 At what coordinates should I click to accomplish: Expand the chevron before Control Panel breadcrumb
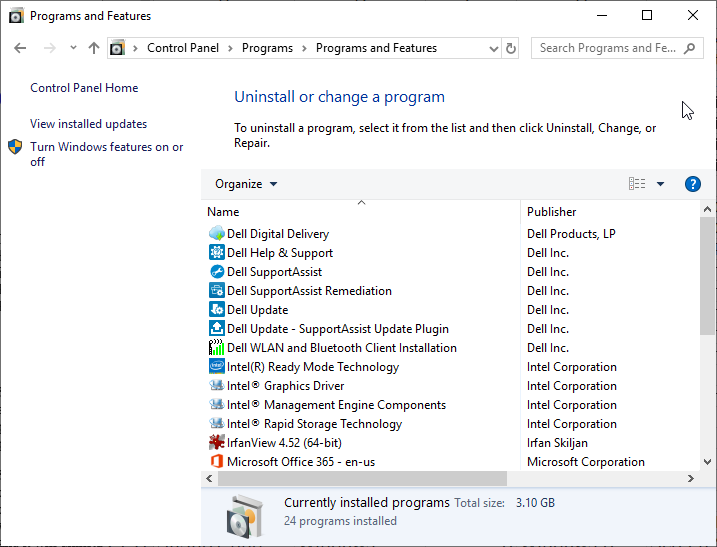click(x=135, y=48)
